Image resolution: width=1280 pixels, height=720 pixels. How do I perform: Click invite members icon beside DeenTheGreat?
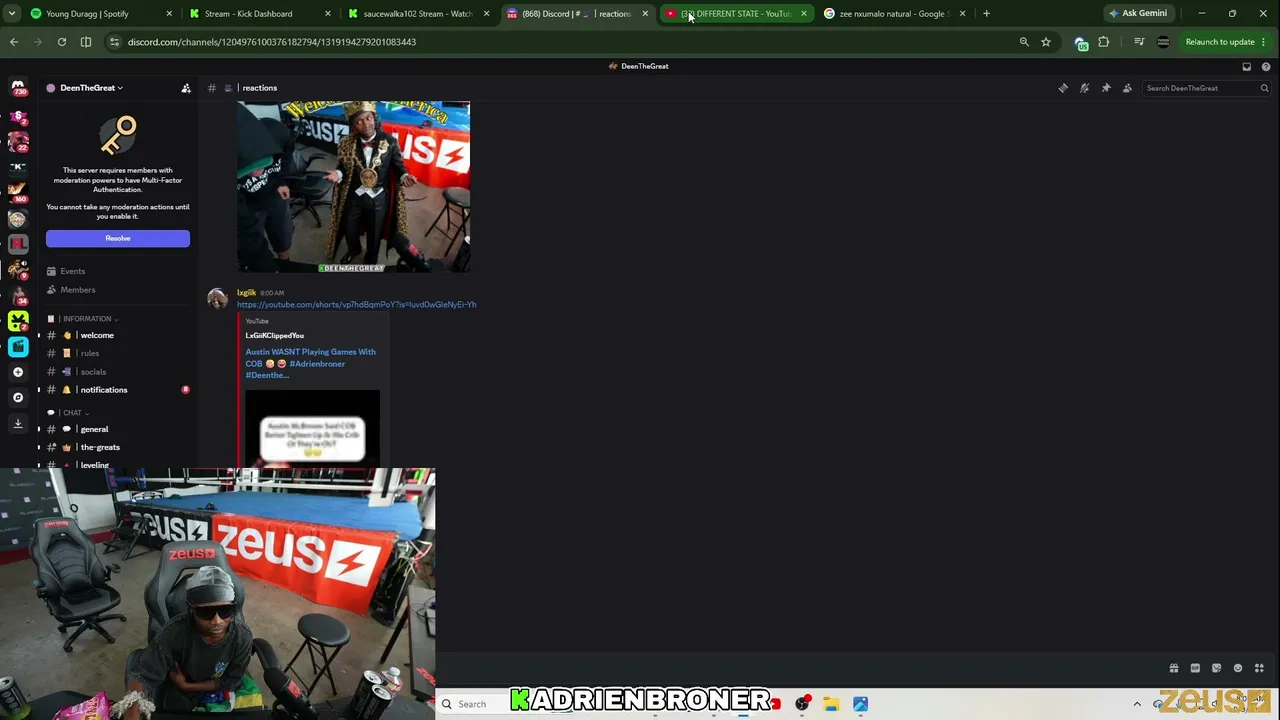(186, 88)
